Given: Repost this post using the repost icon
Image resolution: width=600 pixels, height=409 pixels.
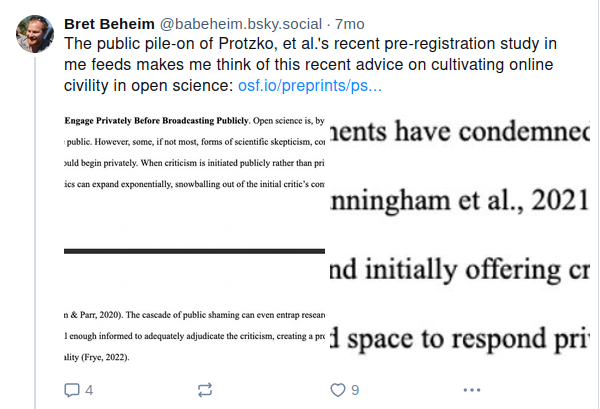Looking at the screenshot, I should 205,390.
